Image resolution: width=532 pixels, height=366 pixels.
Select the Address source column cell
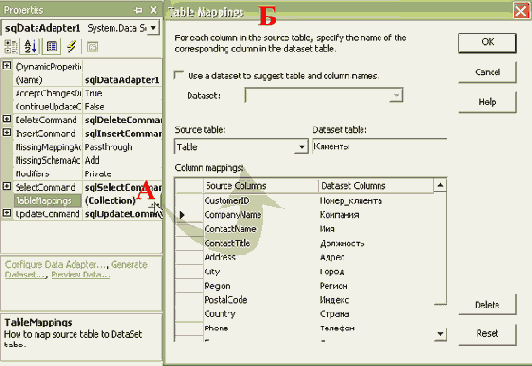tap(261, 257)
